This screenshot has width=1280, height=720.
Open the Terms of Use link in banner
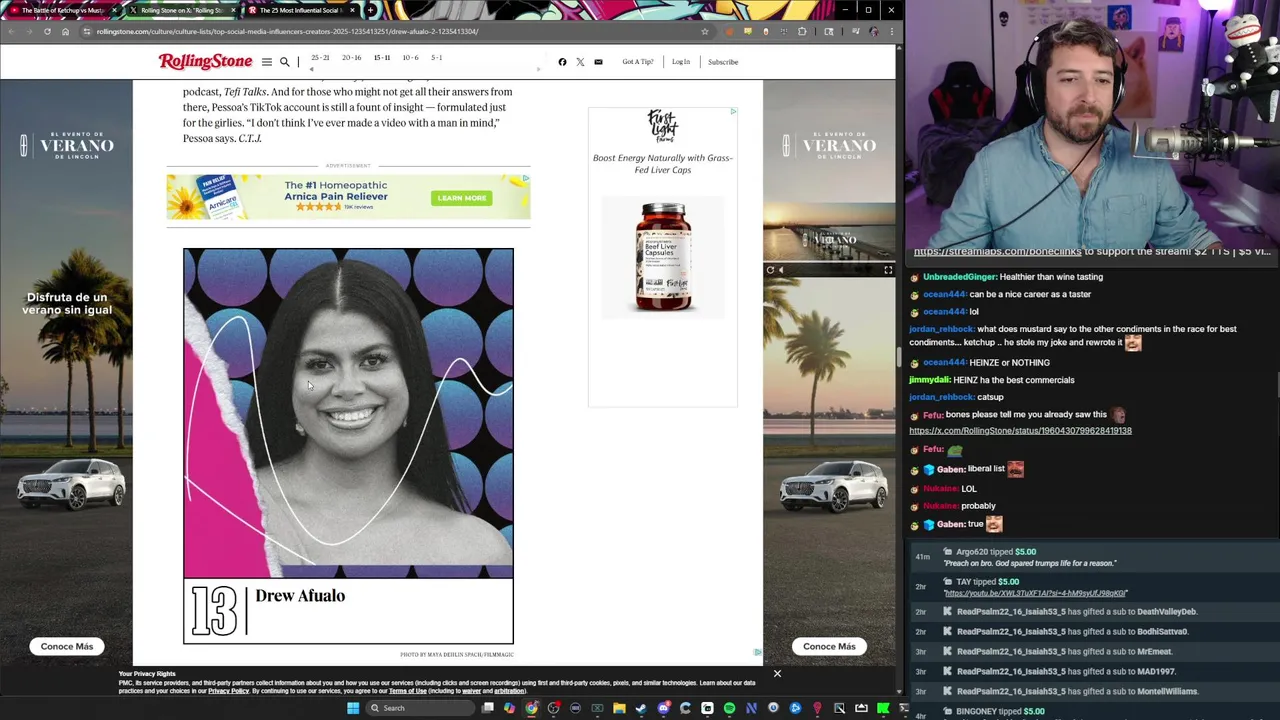pyautogui.click(x=408, y=691)
